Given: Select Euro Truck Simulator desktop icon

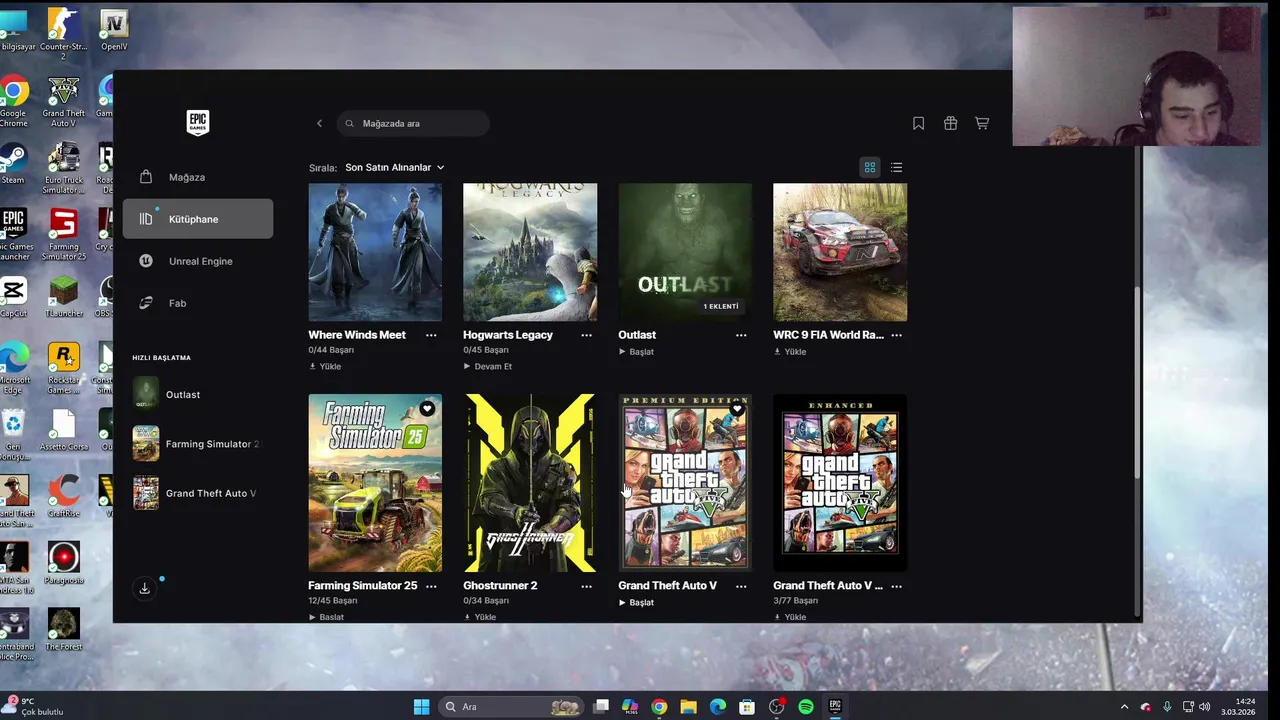Looking at the screenshot, I should coord(64,168).
